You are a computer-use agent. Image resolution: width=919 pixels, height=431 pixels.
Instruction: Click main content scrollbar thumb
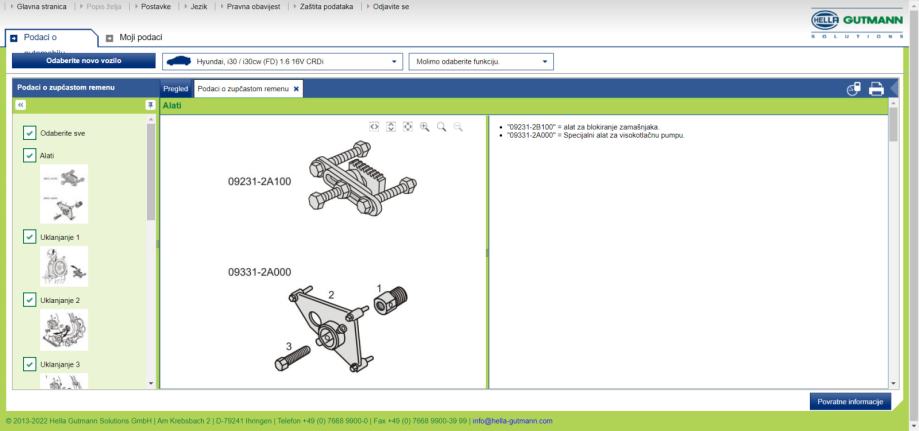click(x=893, y=124)
